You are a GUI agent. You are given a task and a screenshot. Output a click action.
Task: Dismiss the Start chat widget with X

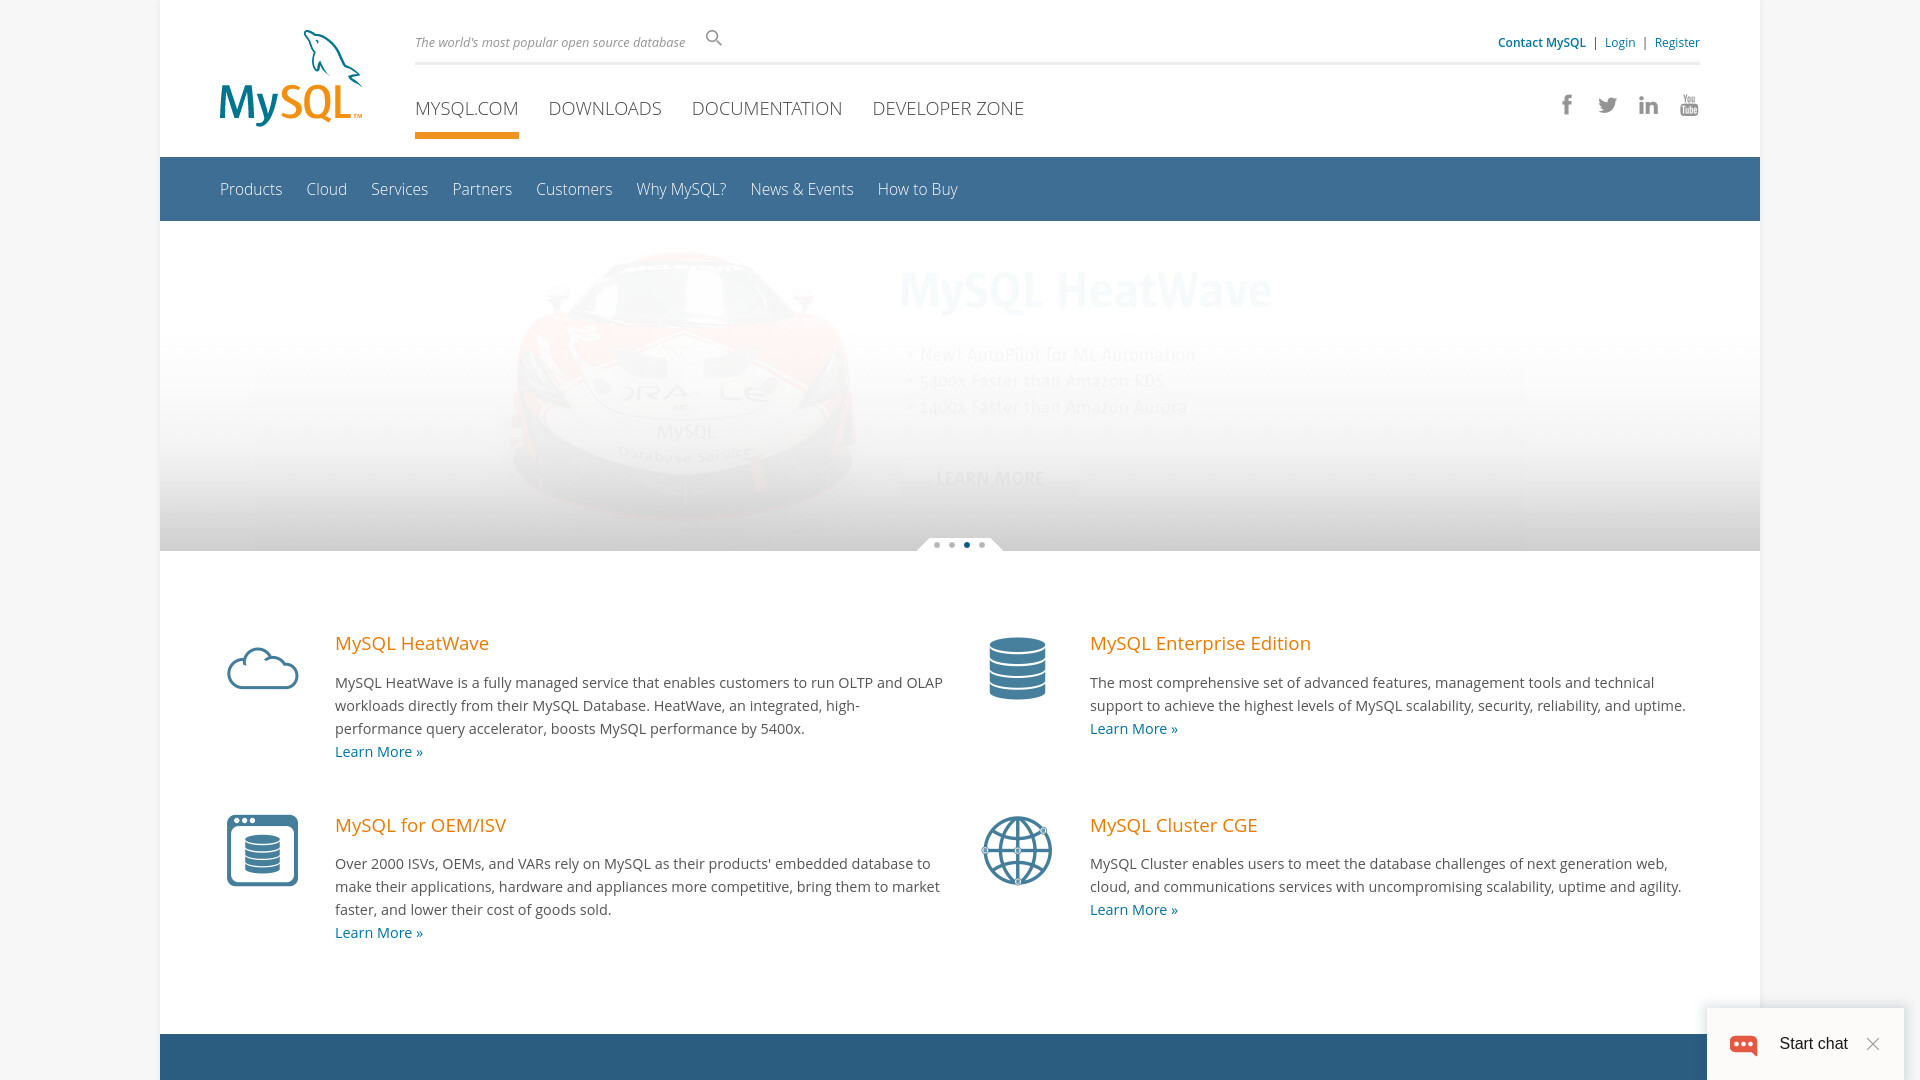(x=1873, y=1044)
